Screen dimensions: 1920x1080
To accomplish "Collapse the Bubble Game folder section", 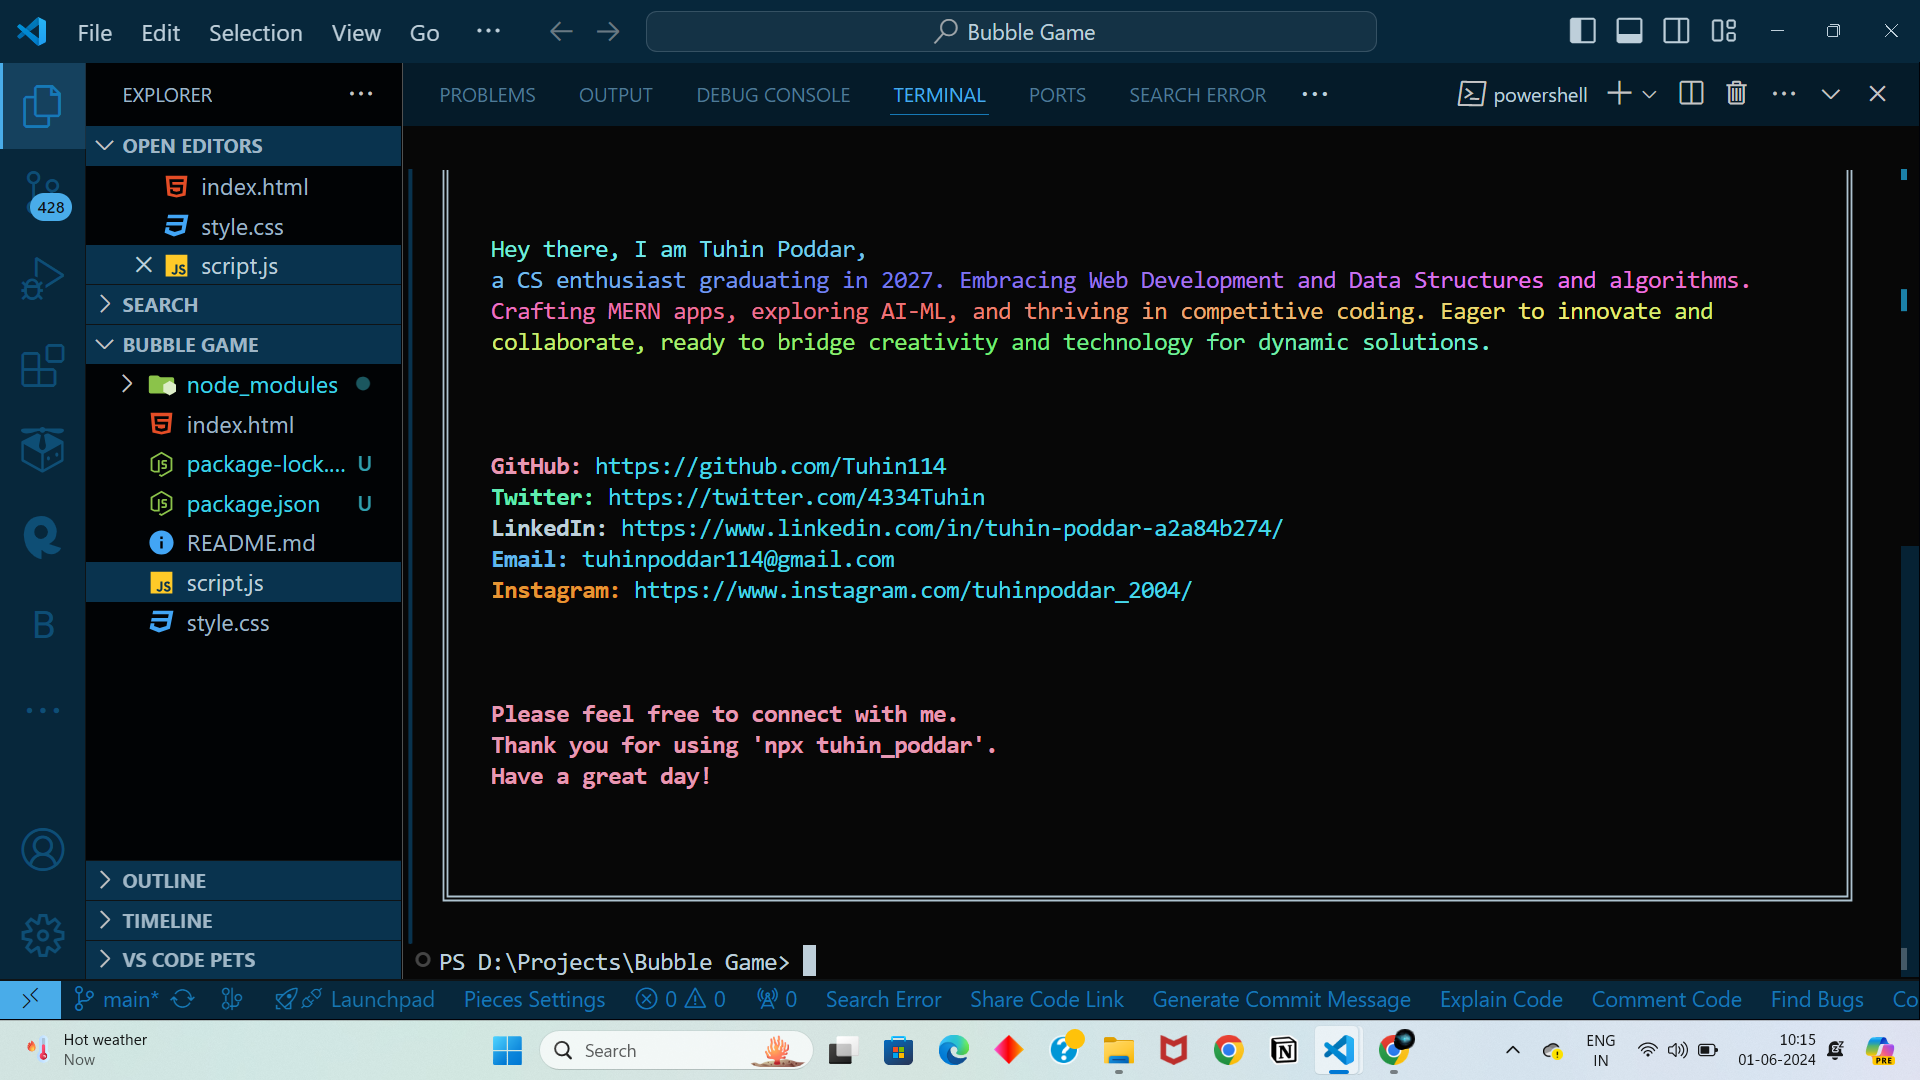I will (x=244, y=345).
